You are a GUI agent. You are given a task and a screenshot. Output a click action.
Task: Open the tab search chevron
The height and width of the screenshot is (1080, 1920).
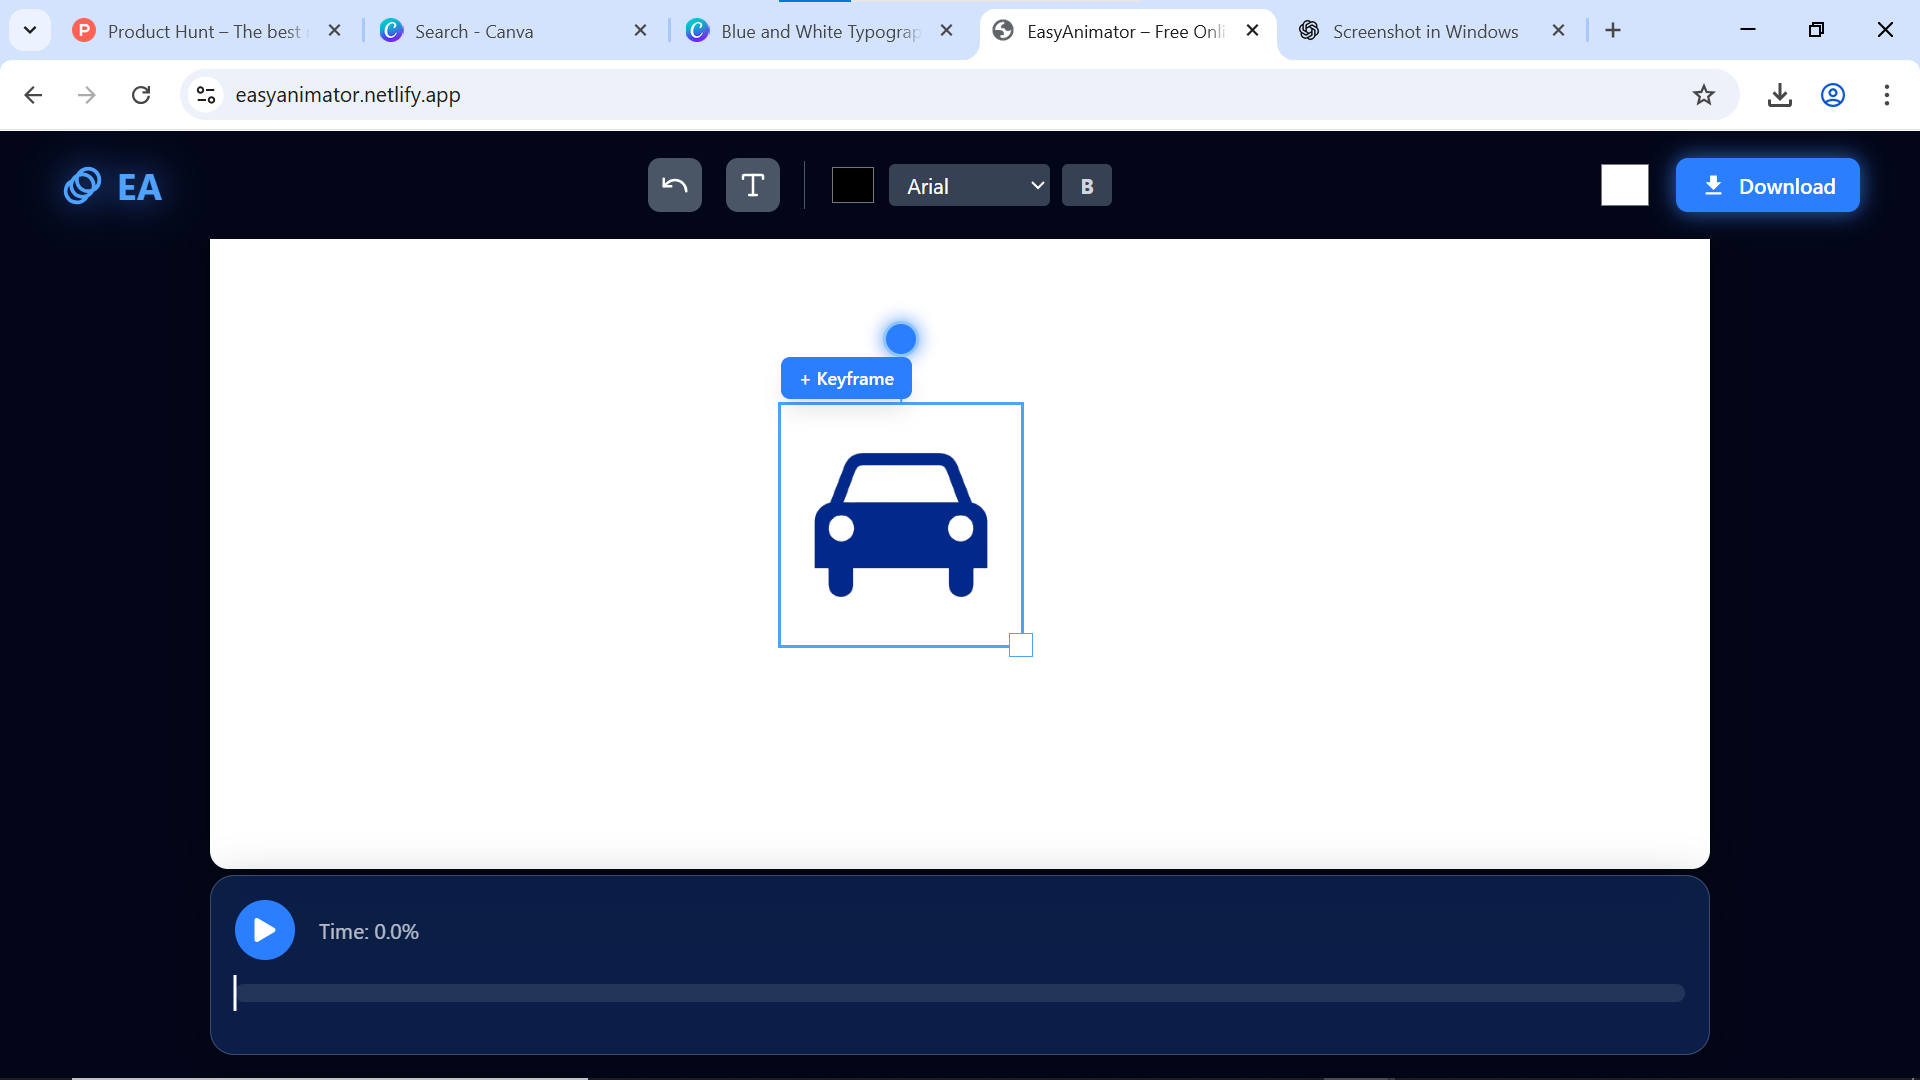(x=30, y=31)
